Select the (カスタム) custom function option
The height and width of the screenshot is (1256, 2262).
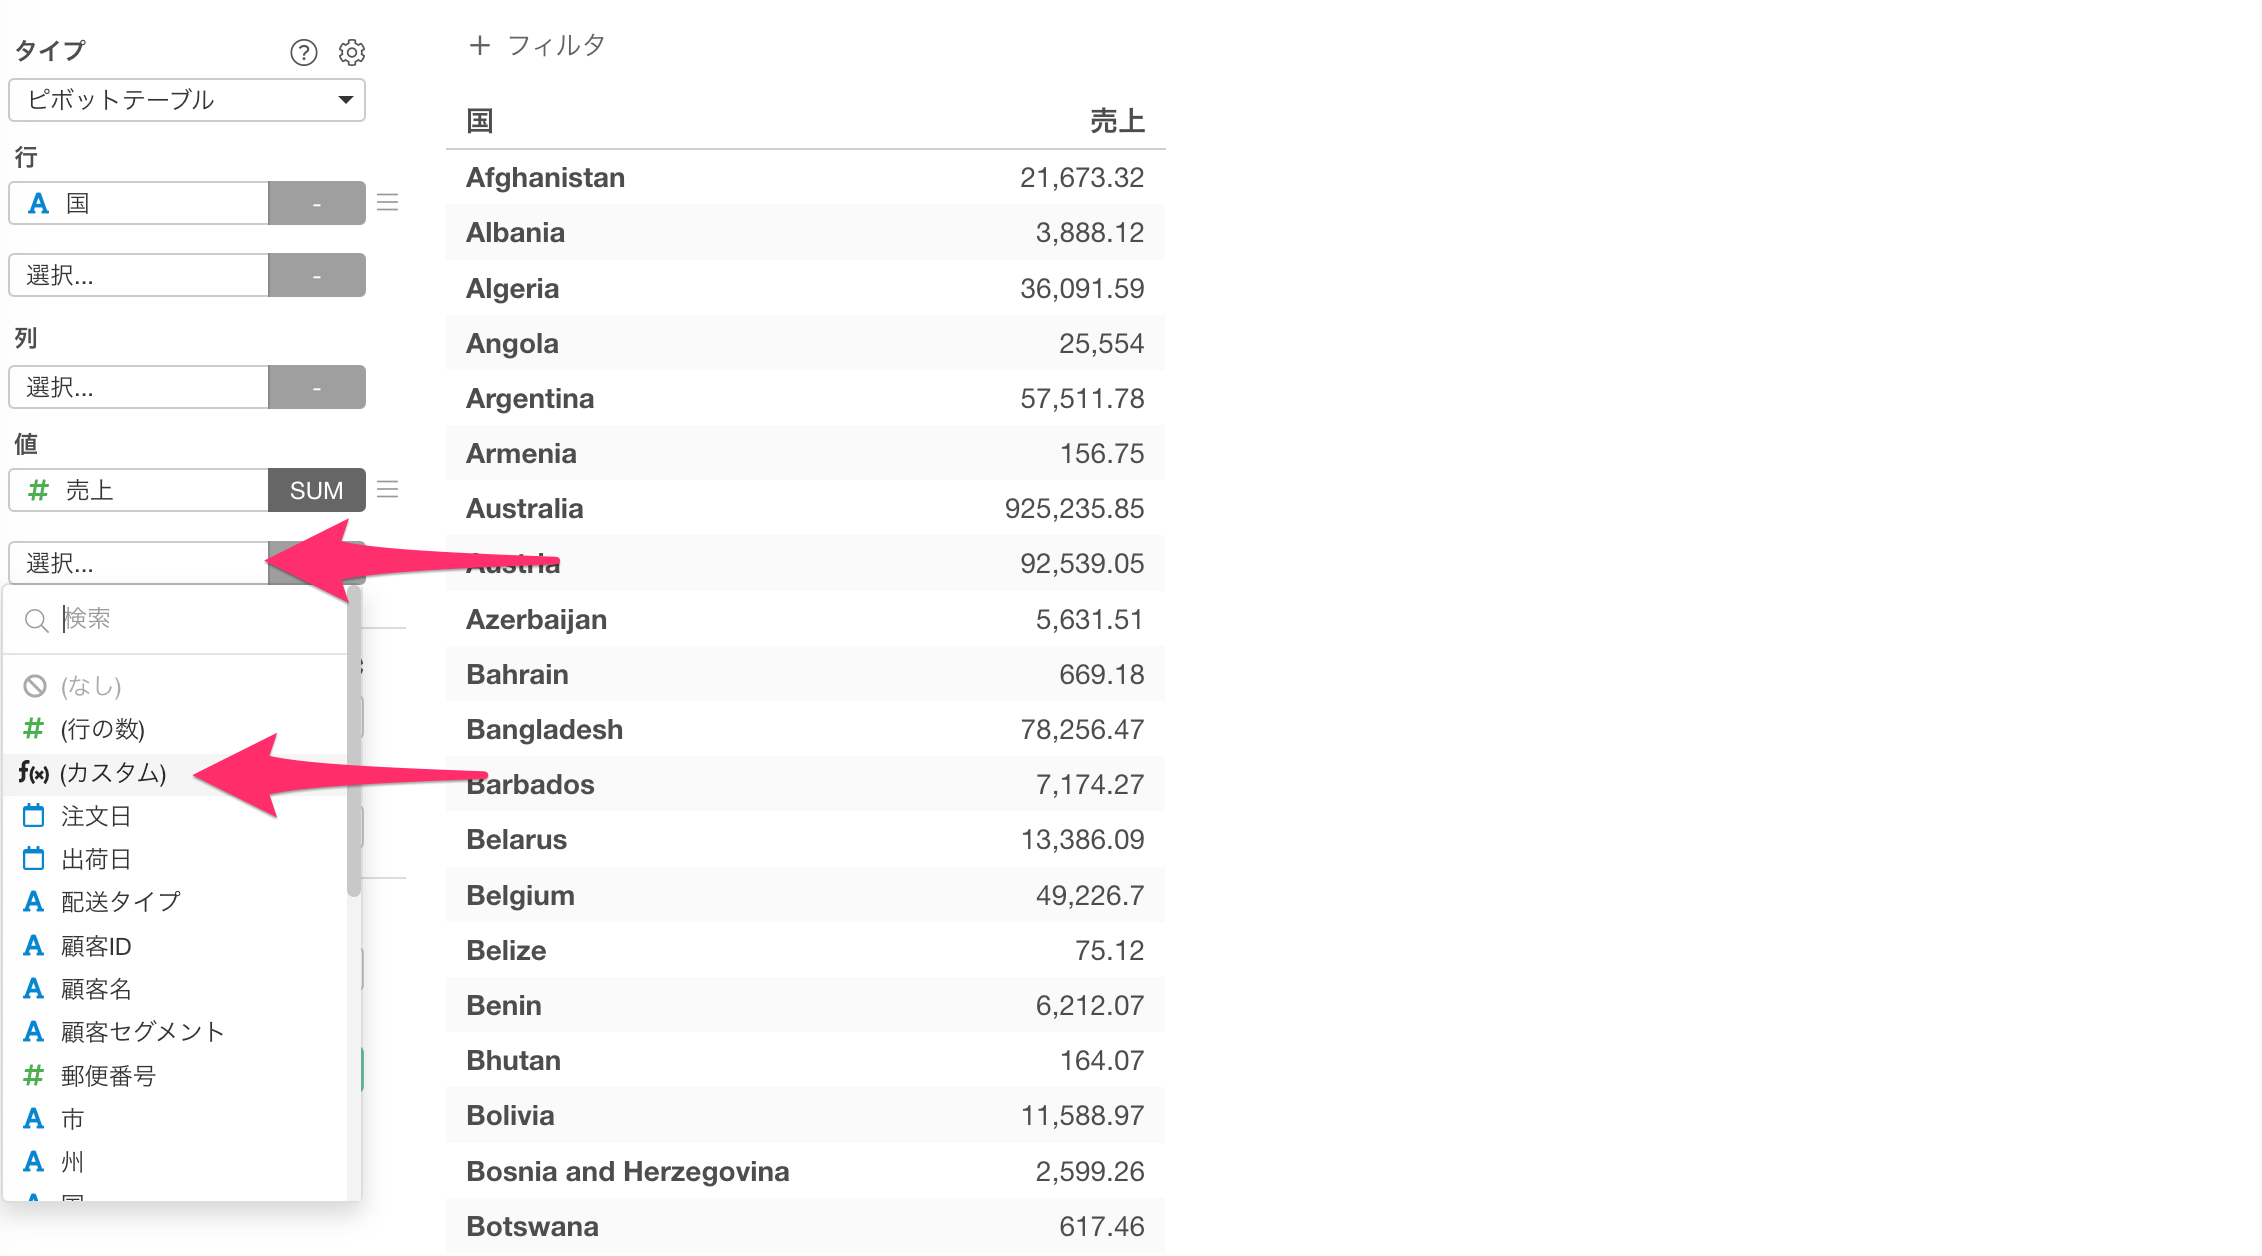click(x=112, y=773)
